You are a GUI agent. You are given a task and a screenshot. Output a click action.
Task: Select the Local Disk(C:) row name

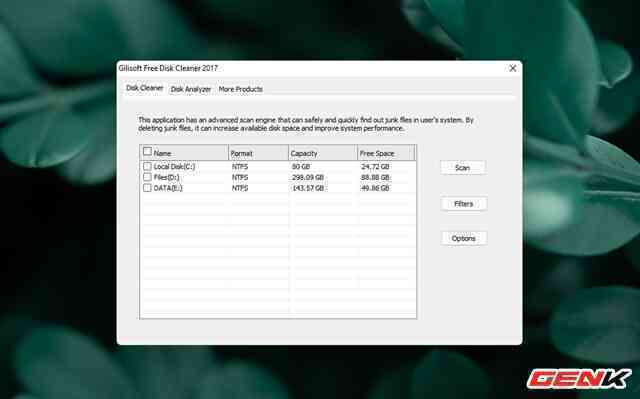pyautogui.click(x=174, y=166)
